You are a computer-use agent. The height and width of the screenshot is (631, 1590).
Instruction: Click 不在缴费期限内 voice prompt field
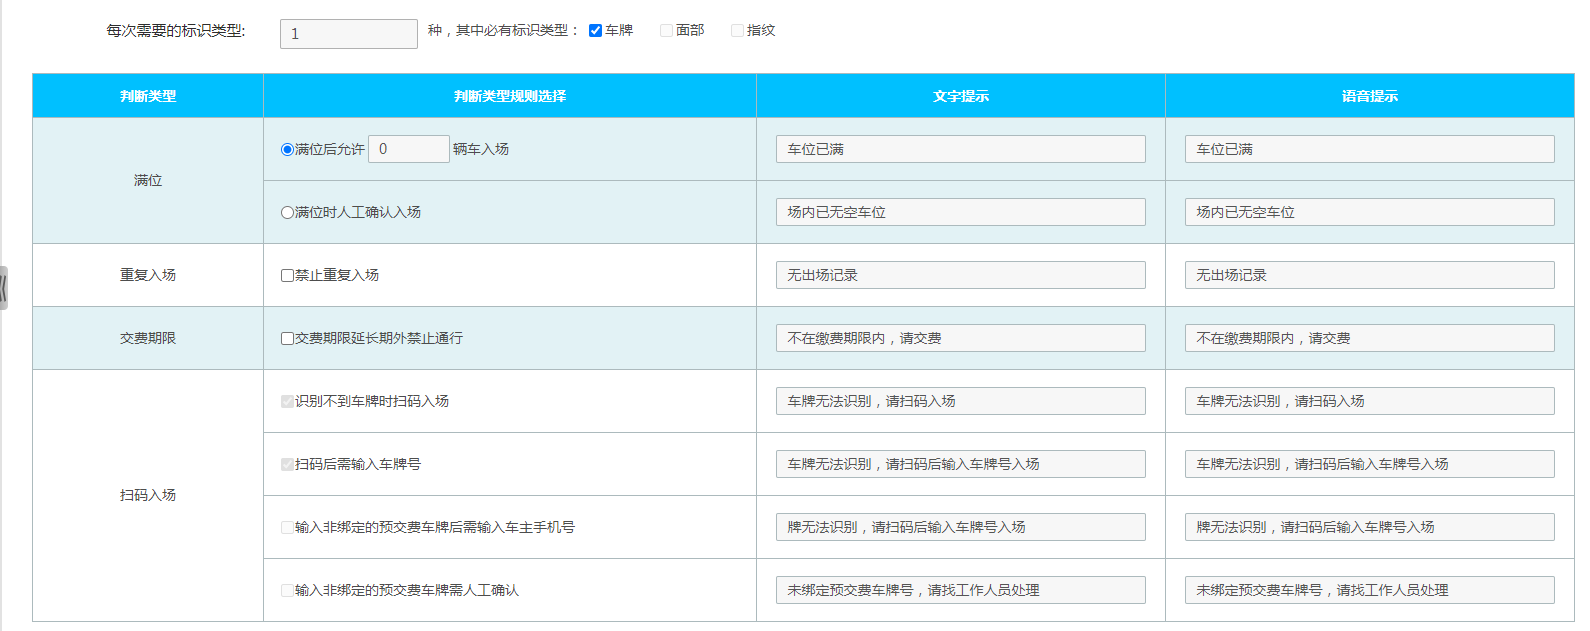1369,338
